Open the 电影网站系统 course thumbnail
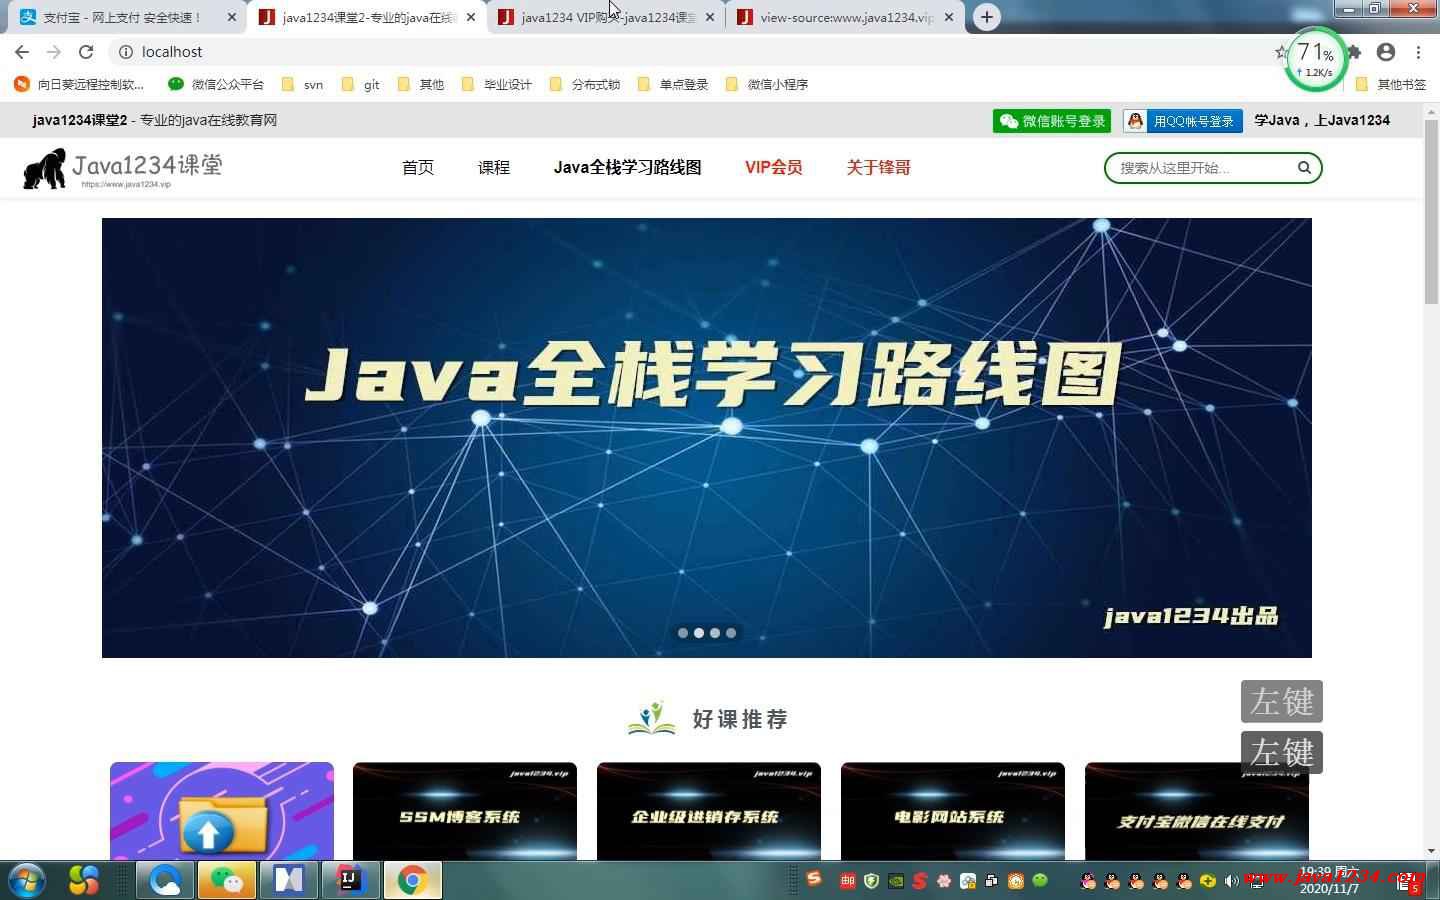 (953, 811)
